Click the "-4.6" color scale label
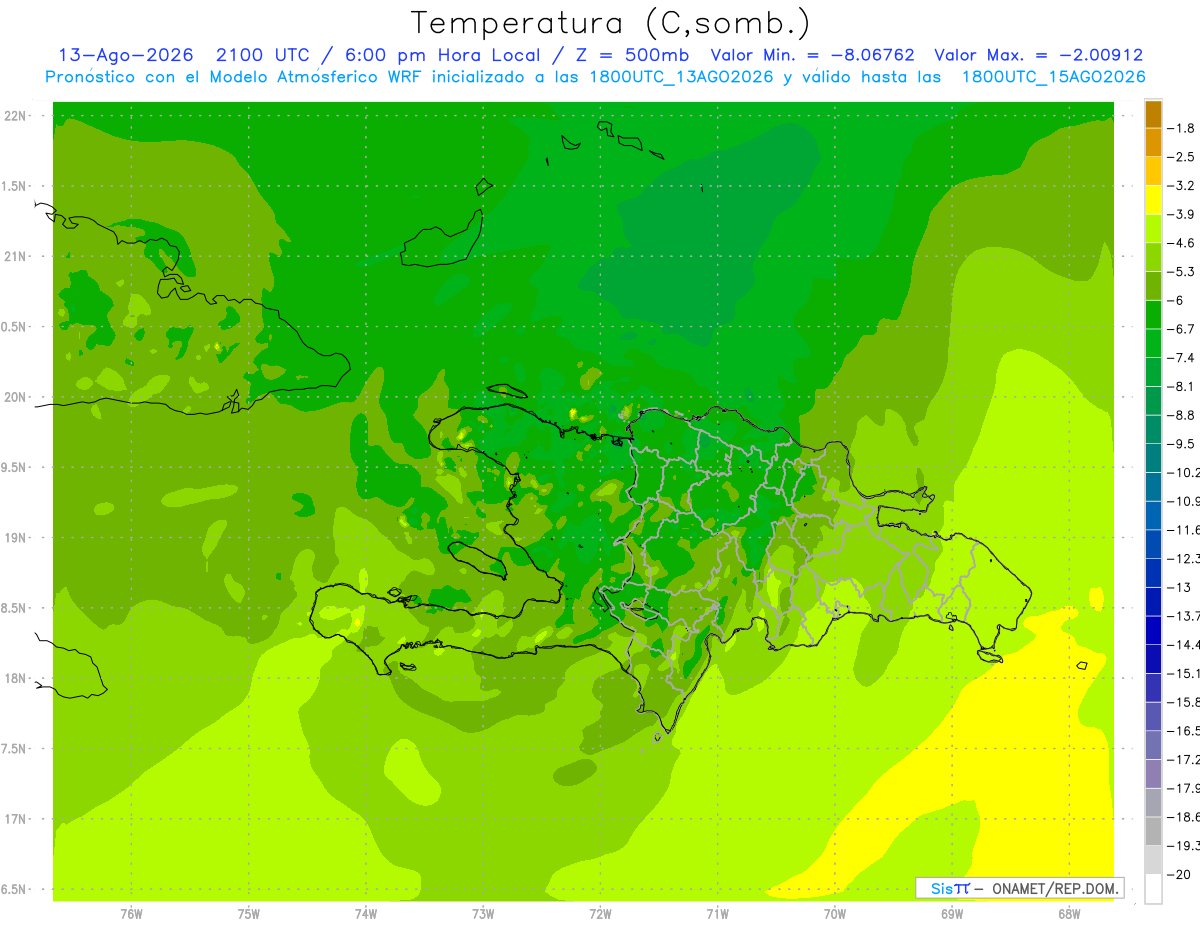 [1182, 243]
